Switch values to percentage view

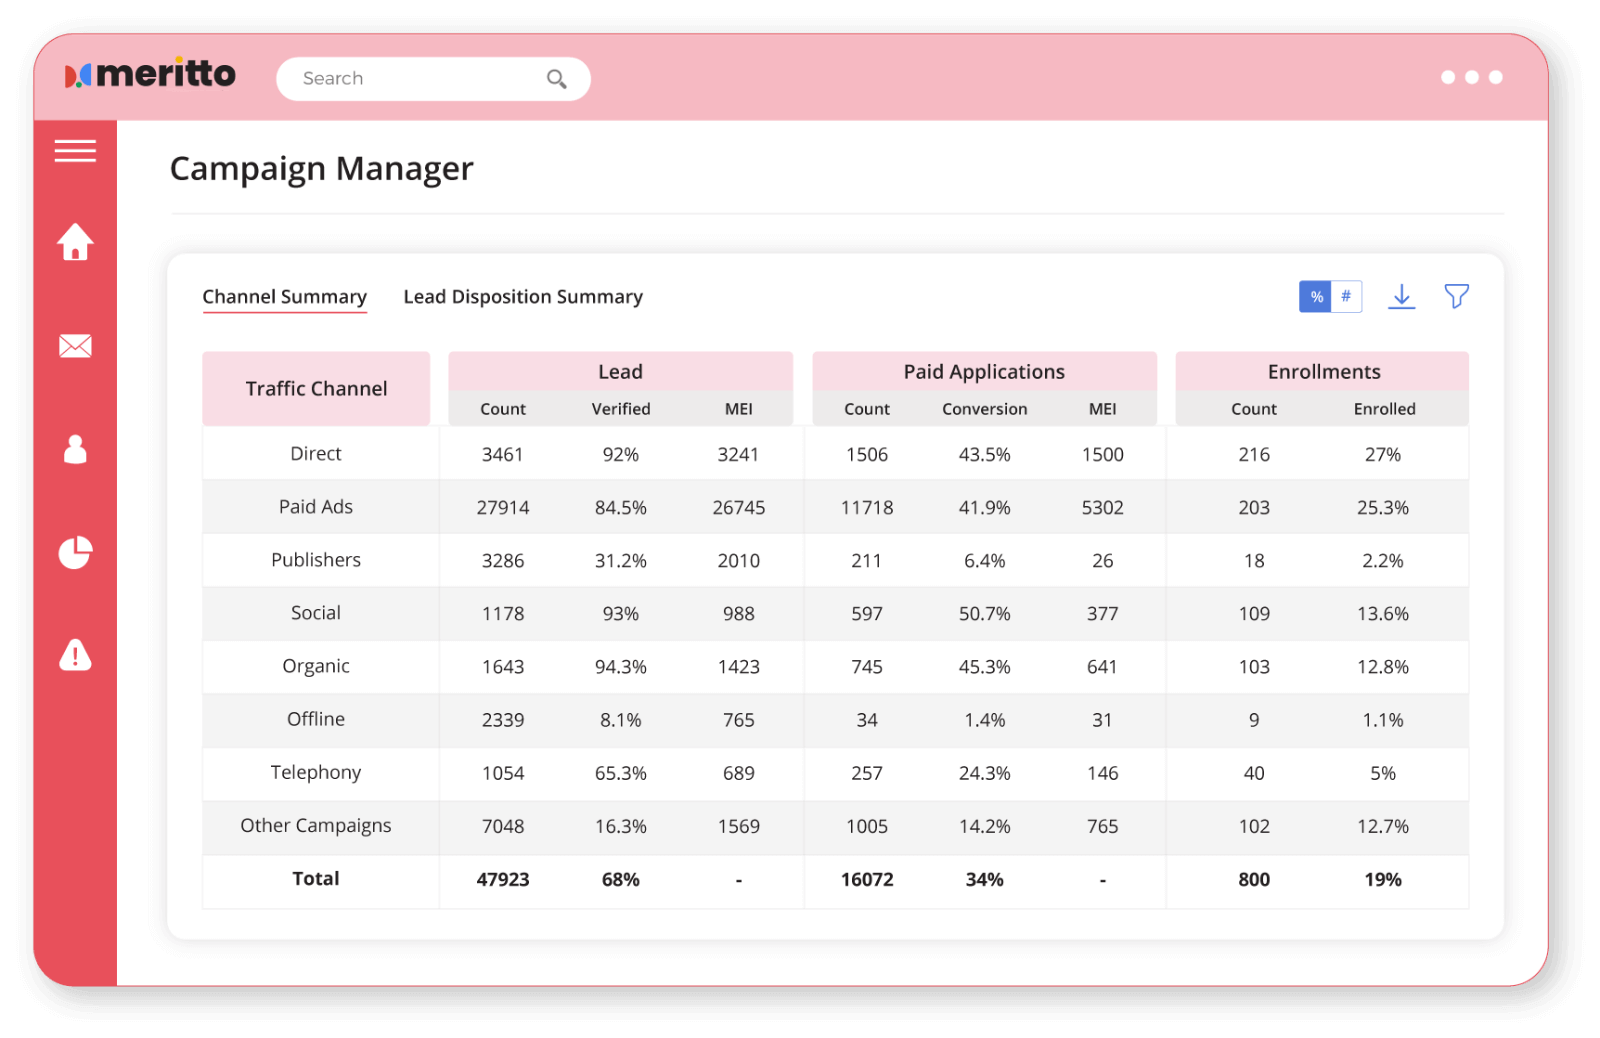click(x=1316, y=296)
